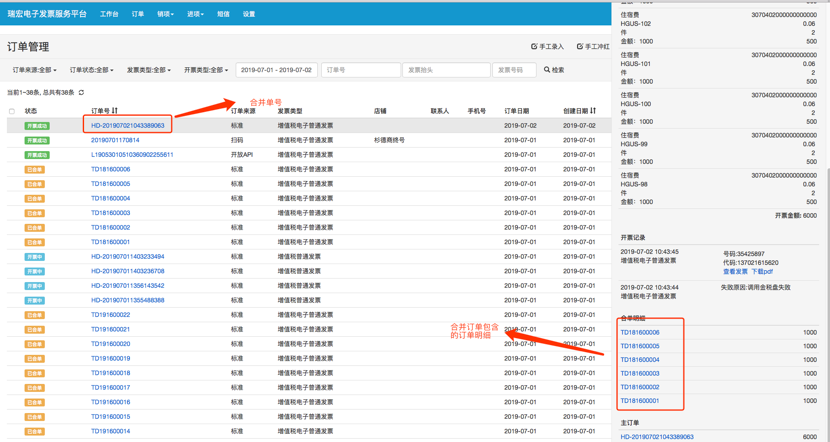
Task: Open order TD181600006 in the order table
Action: [x=110, y=169]
